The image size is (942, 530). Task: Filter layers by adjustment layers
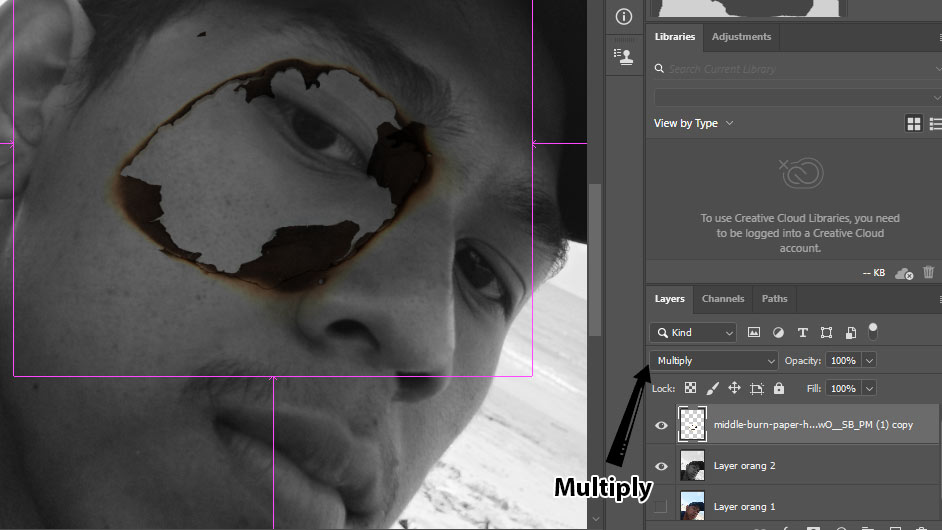coord(778,332)
